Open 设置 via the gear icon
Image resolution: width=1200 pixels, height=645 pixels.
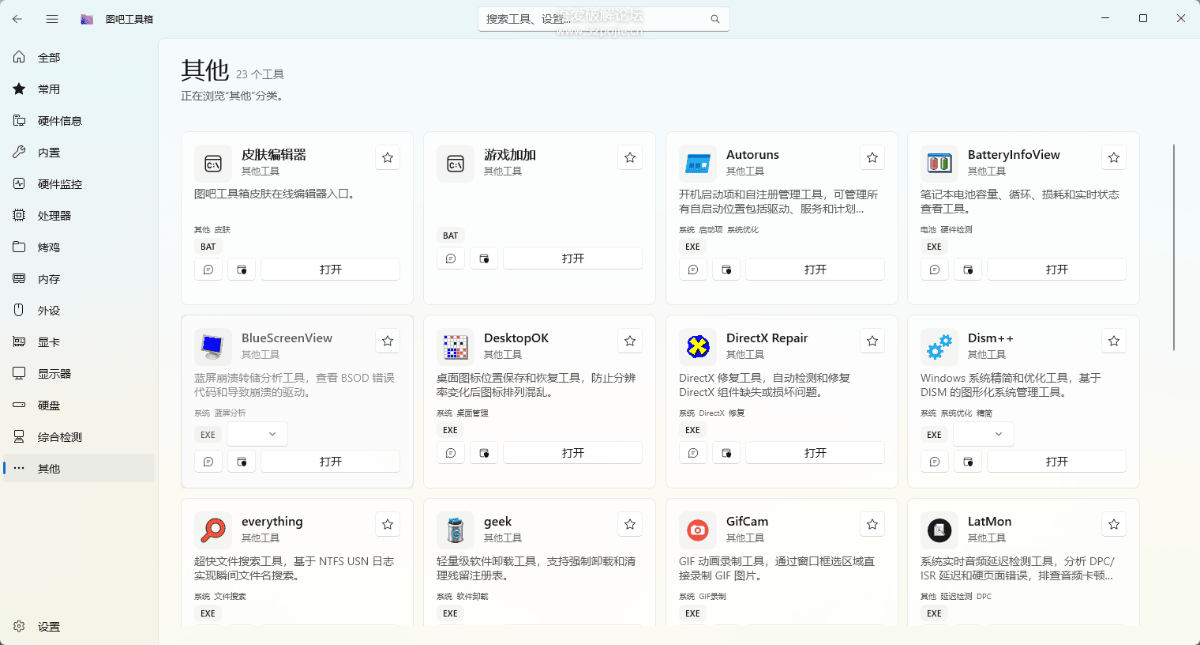point(20,627)
